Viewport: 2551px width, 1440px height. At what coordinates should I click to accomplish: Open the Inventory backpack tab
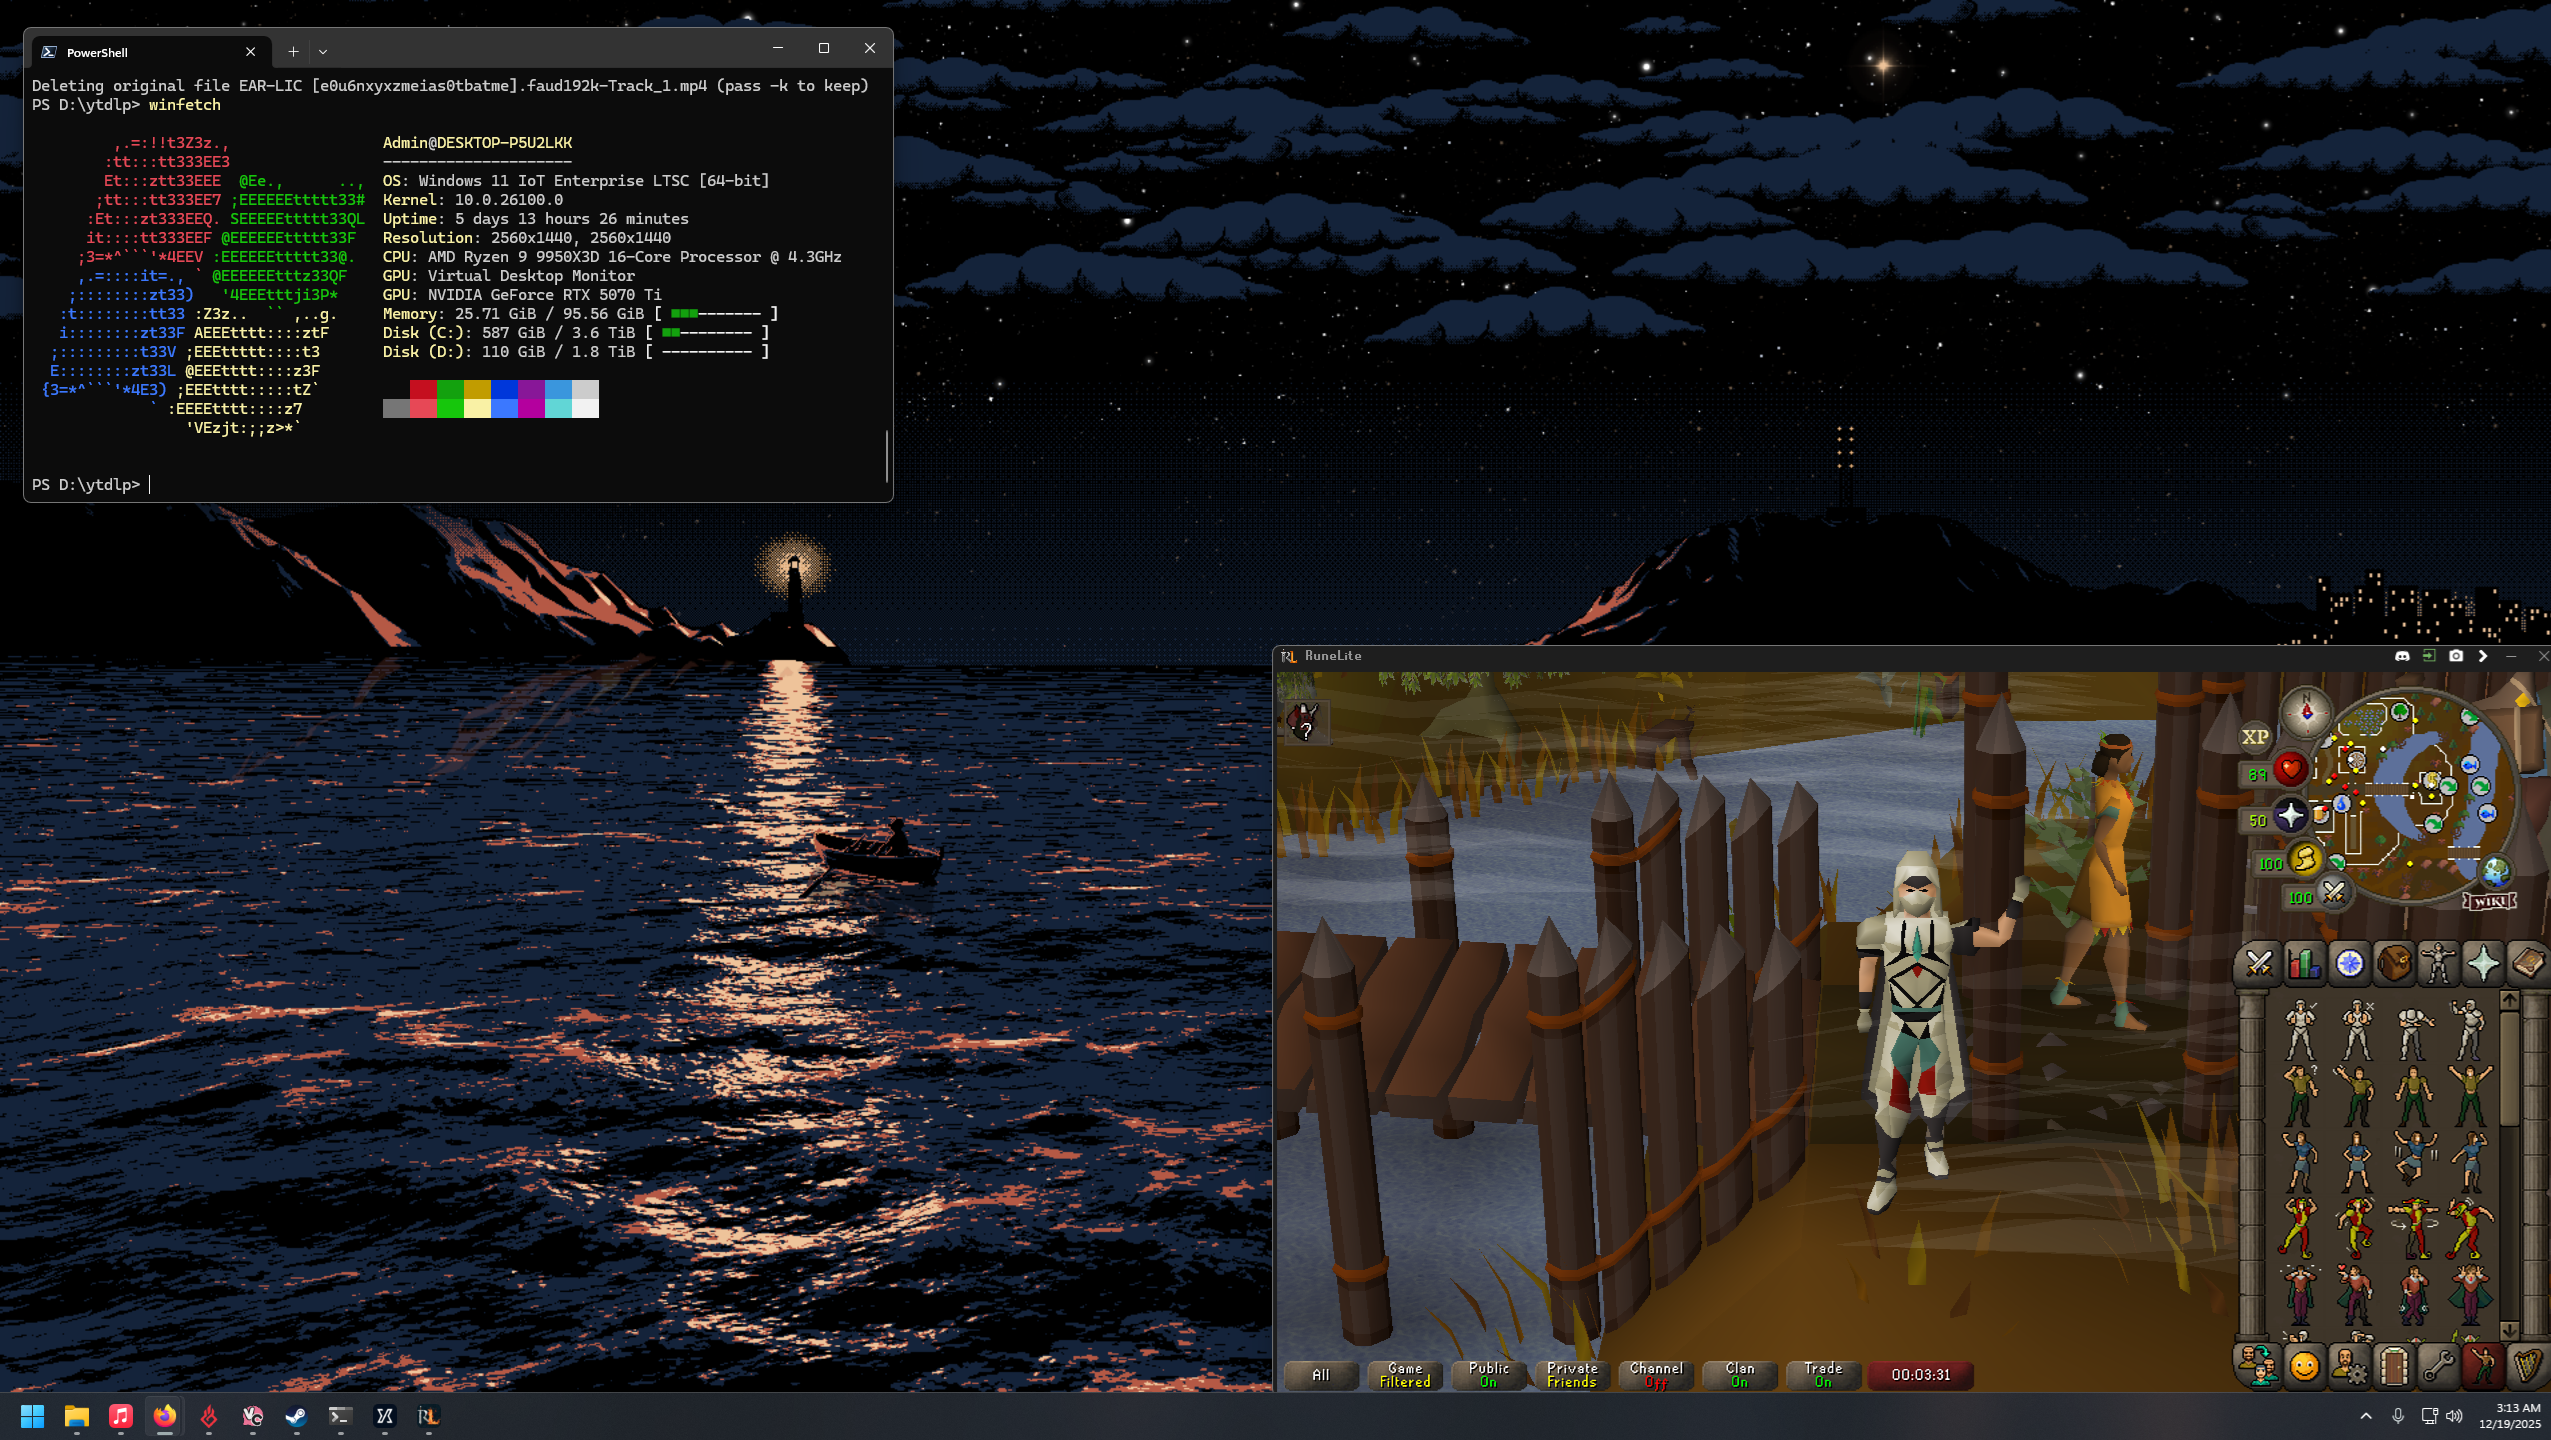tap(2394, 964)
